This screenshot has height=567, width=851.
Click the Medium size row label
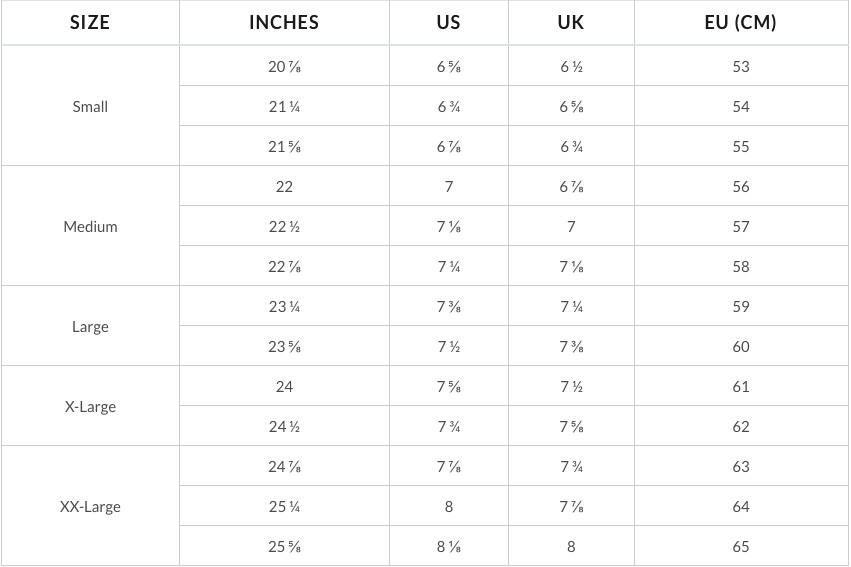tap(90, 226)
